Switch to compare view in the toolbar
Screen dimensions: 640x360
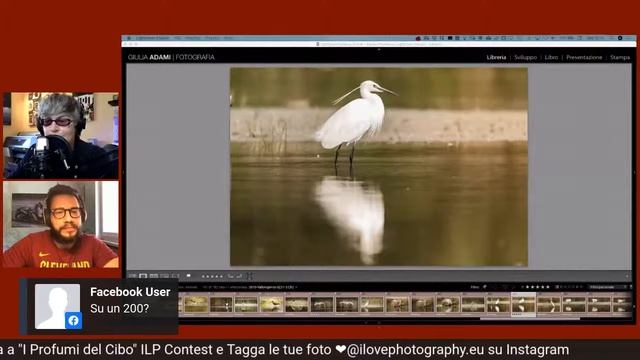(153, 276)
